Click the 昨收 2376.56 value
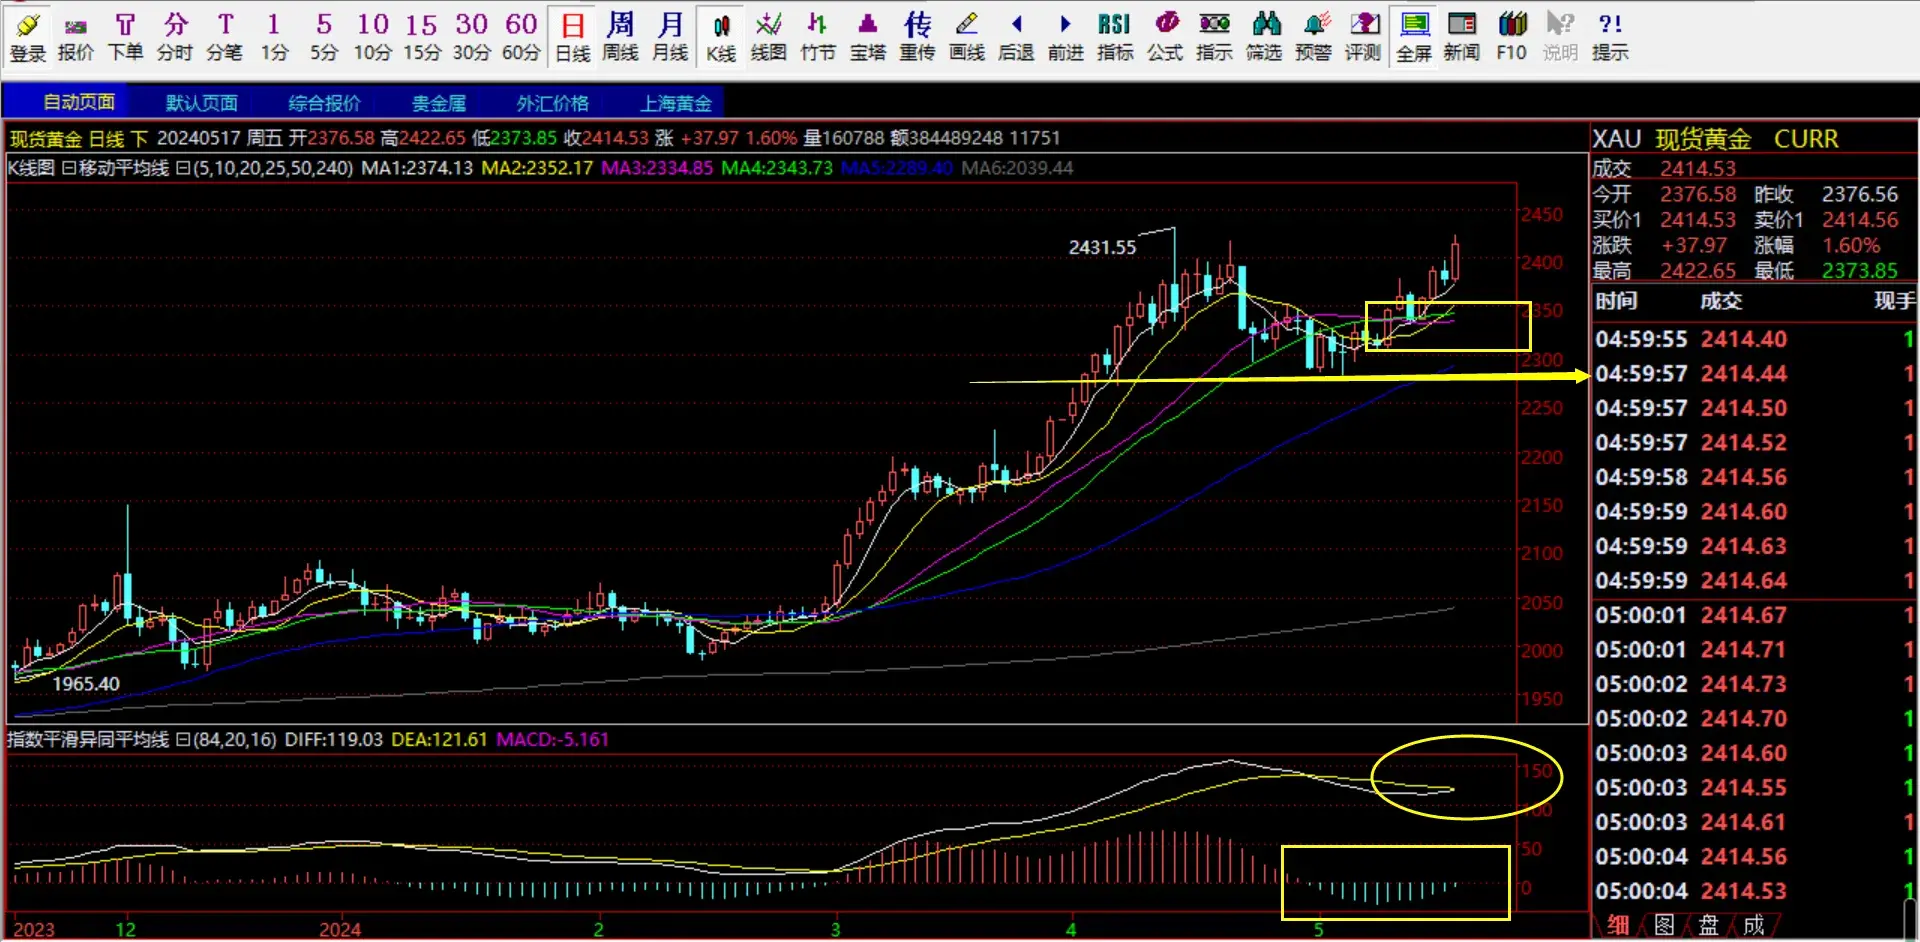Screen dimensions: 1920x942 [x=1859, y=194]
